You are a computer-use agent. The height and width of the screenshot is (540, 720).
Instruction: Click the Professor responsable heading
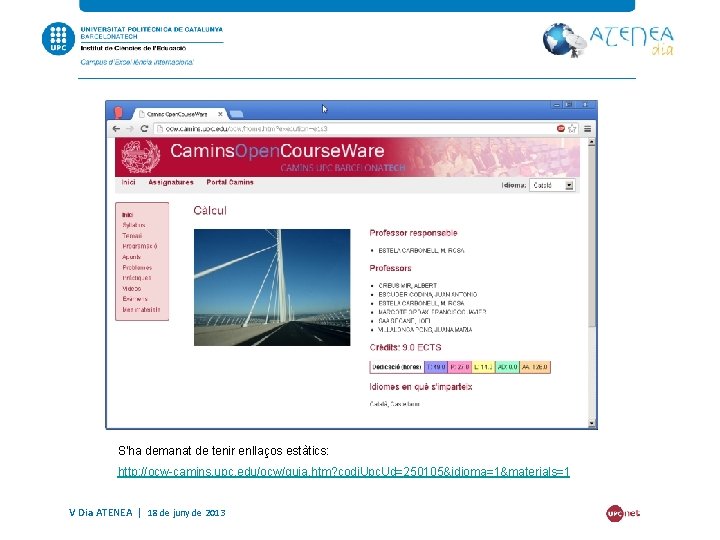coord(413,233)
